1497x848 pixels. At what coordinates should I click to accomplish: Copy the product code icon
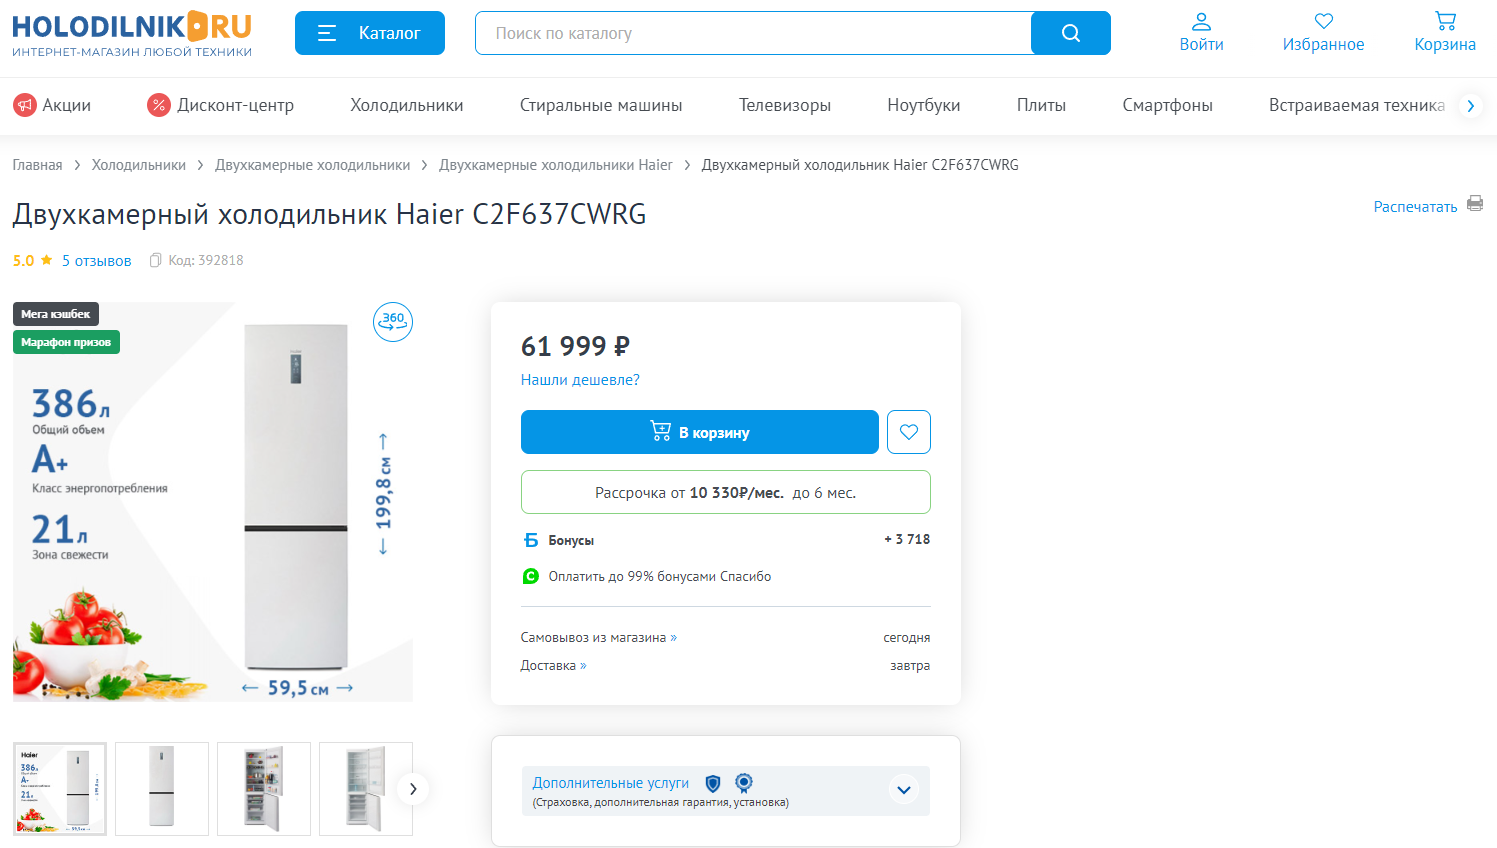pyautogui.click(x=155, y=260)
